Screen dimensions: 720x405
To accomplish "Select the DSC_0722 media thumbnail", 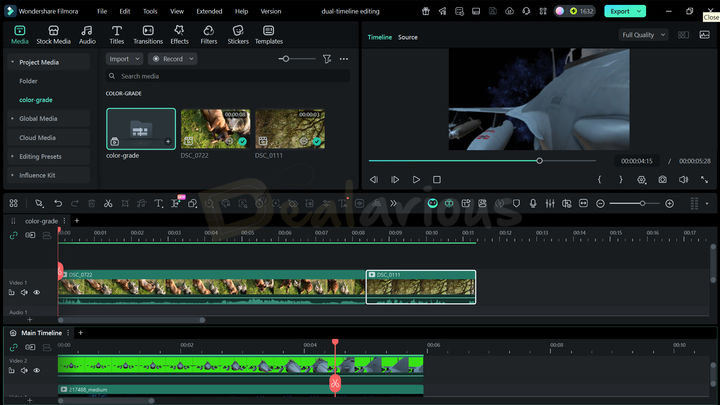I will tap(215, 129).
